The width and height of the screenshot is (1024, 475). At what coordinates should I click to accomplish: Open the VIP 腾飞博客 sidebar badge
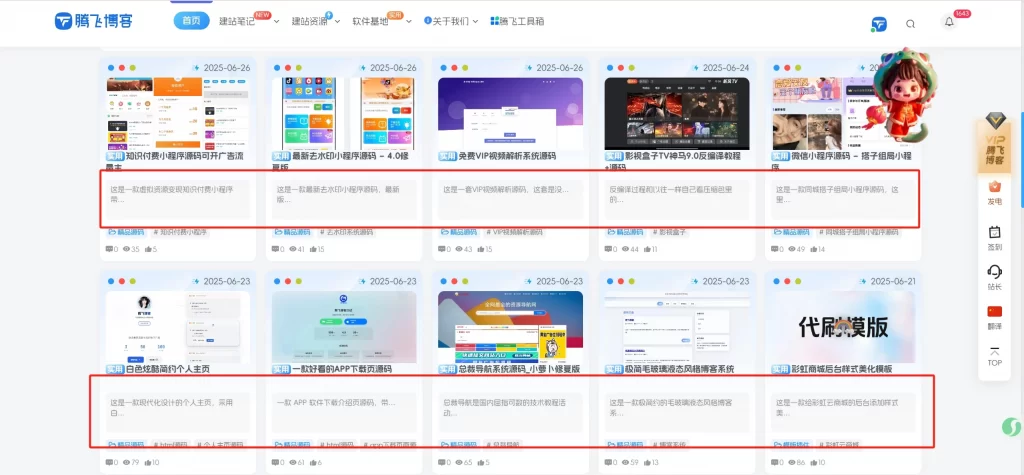(995, 142)
